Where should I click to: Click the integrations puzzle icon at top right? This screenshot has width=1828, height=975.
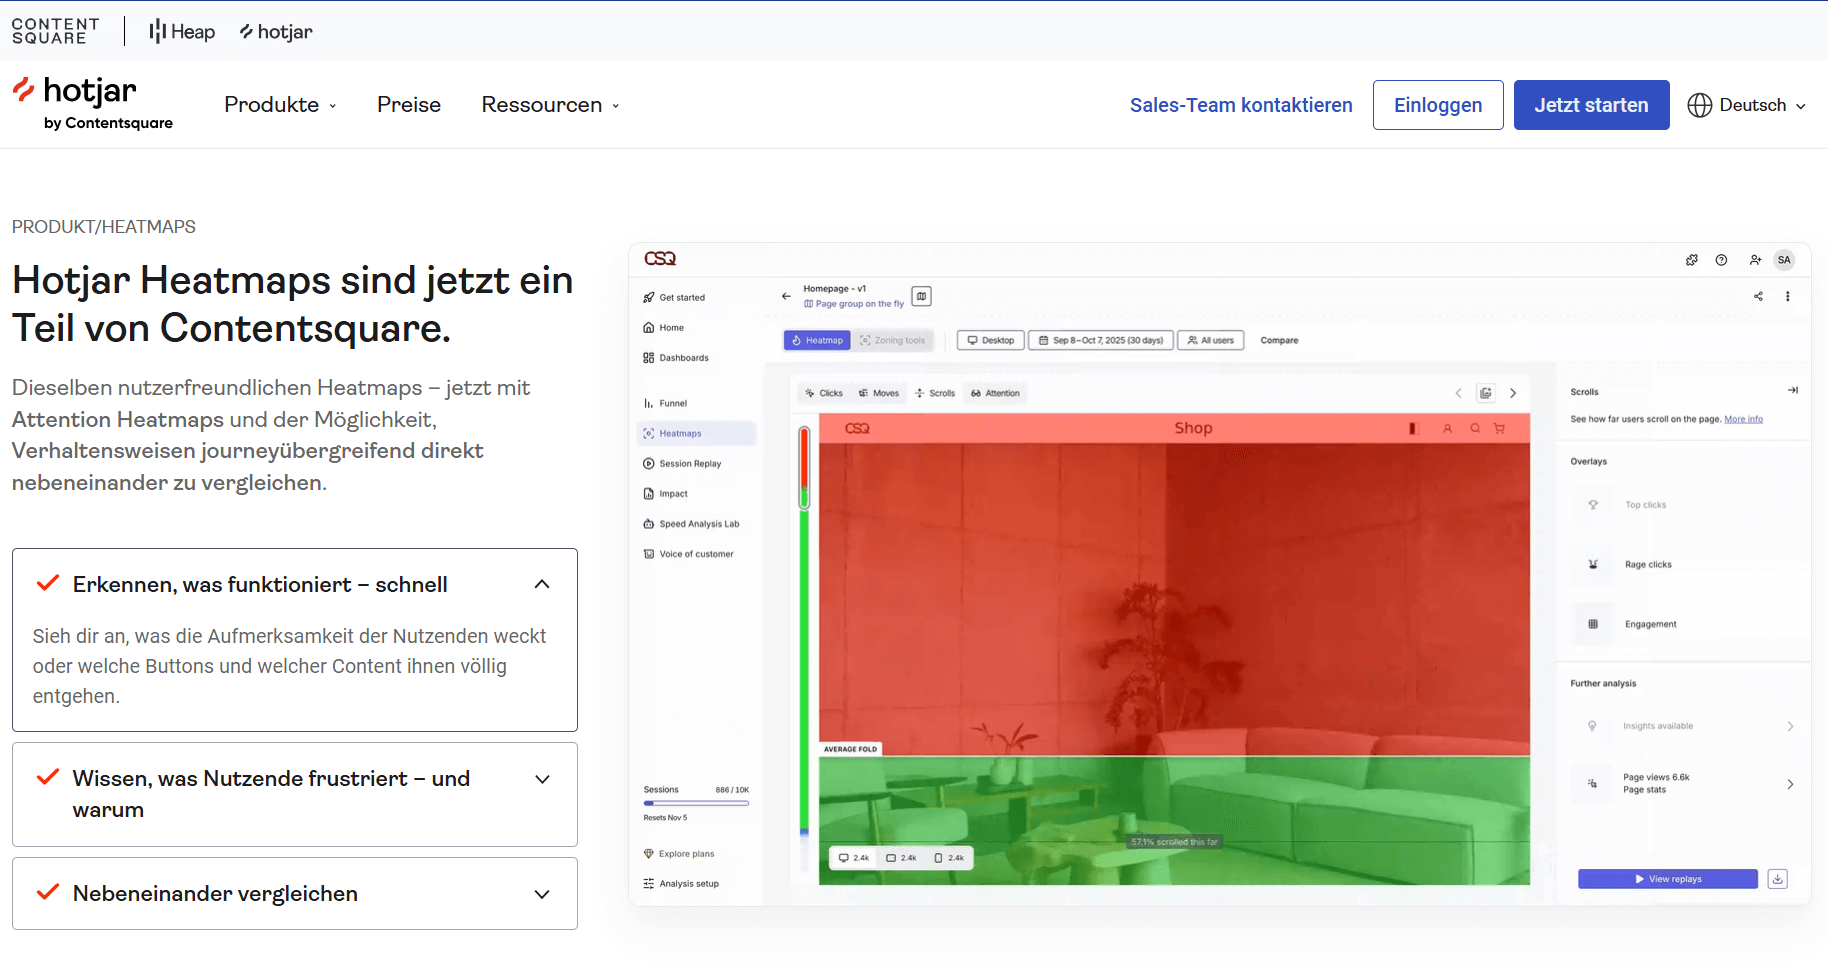pos(1692,260)
